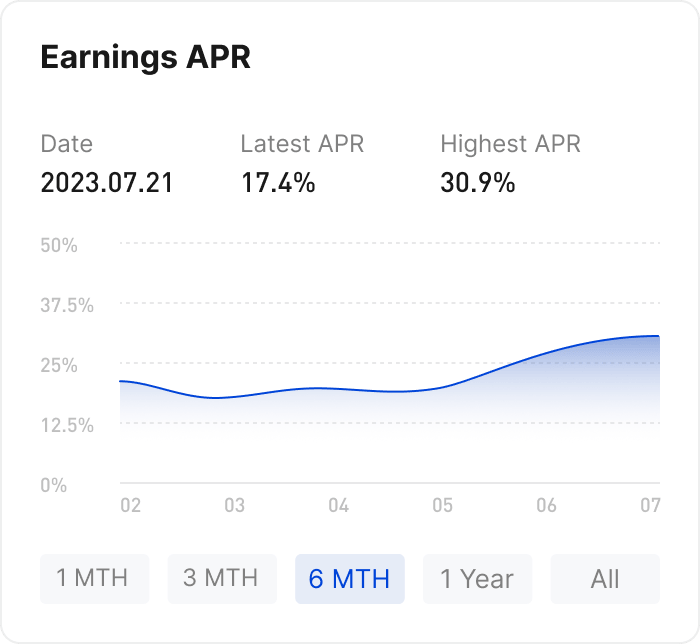Click the 07 month axis label
The width and height of the screenshot is (700, 644).
click(650, 506)
